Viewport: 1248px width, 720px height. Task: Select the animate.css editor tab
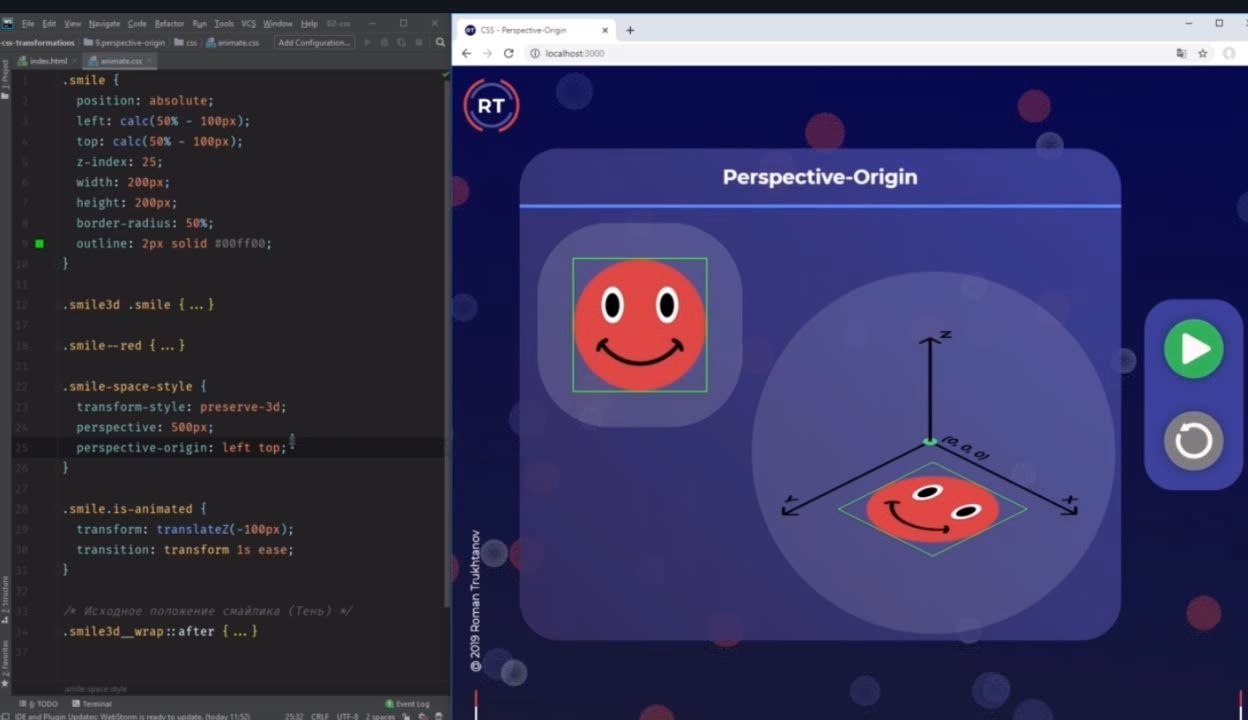[119, 61]
